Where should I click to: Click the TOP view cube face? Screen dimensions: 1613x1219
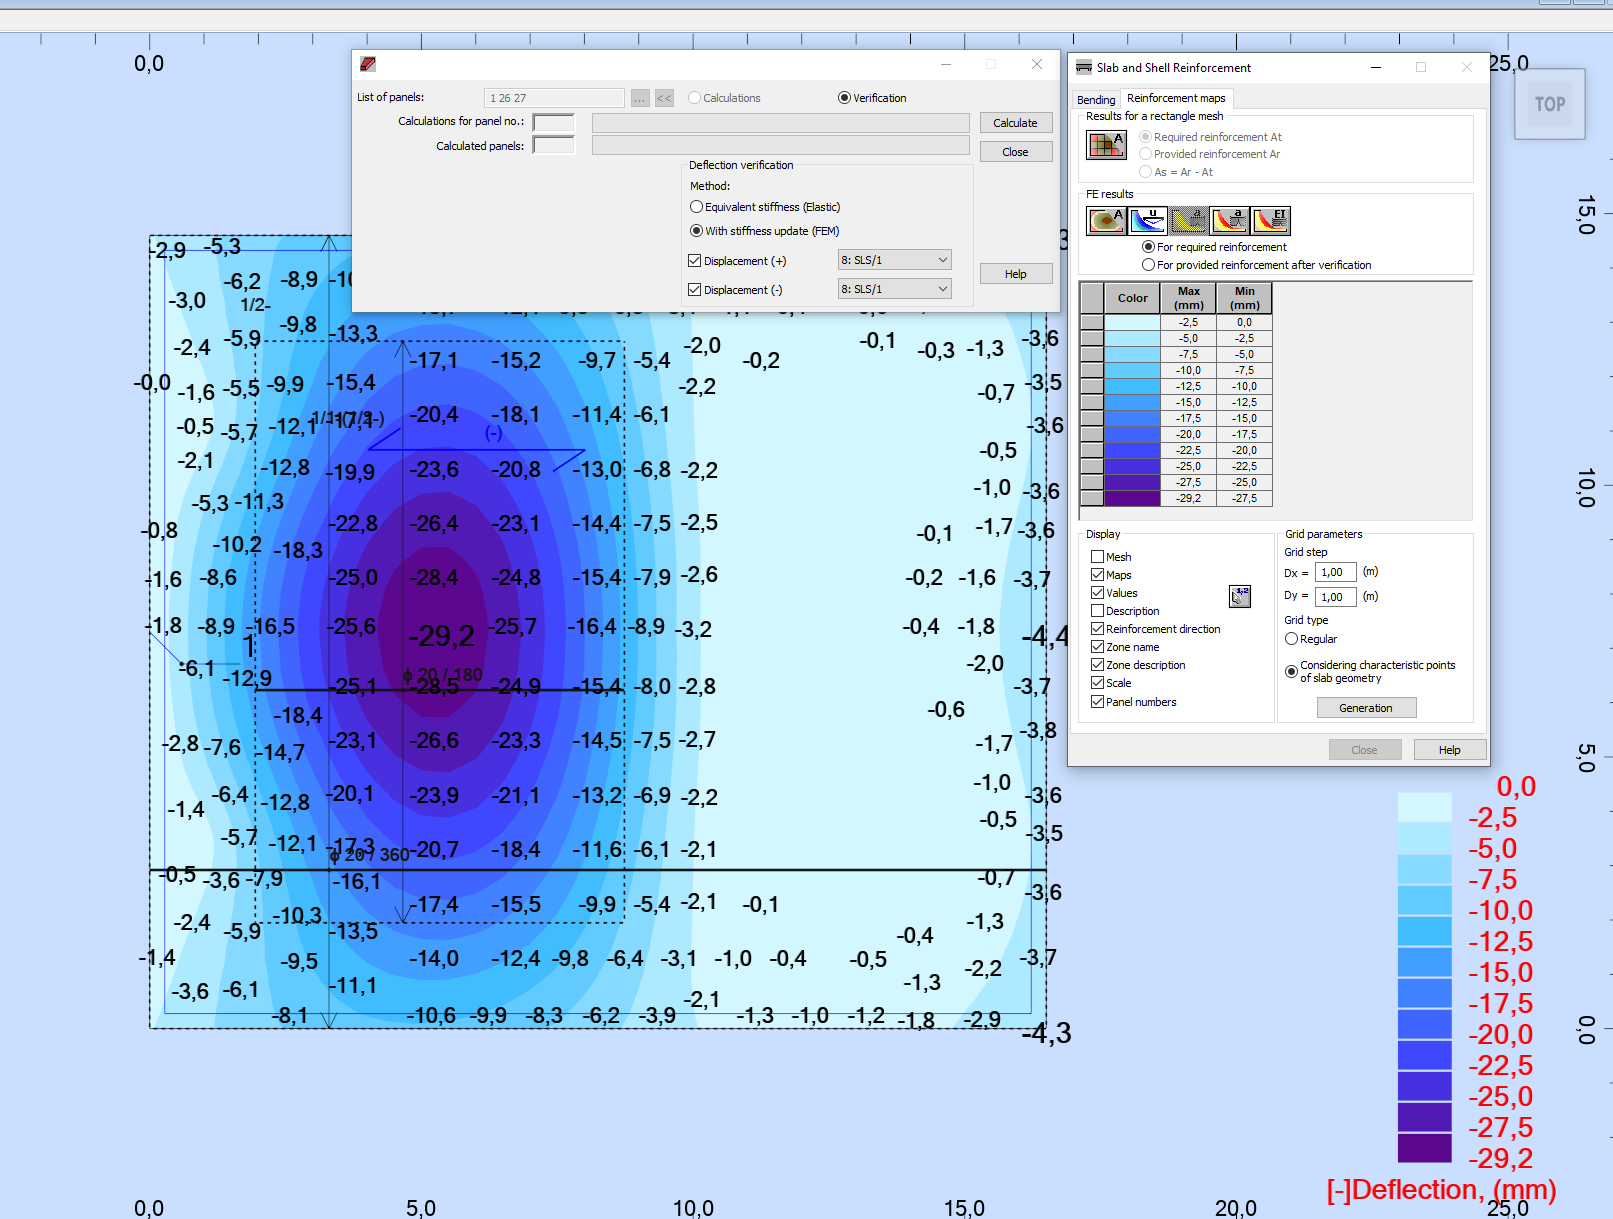click(x=1549, y=104)
